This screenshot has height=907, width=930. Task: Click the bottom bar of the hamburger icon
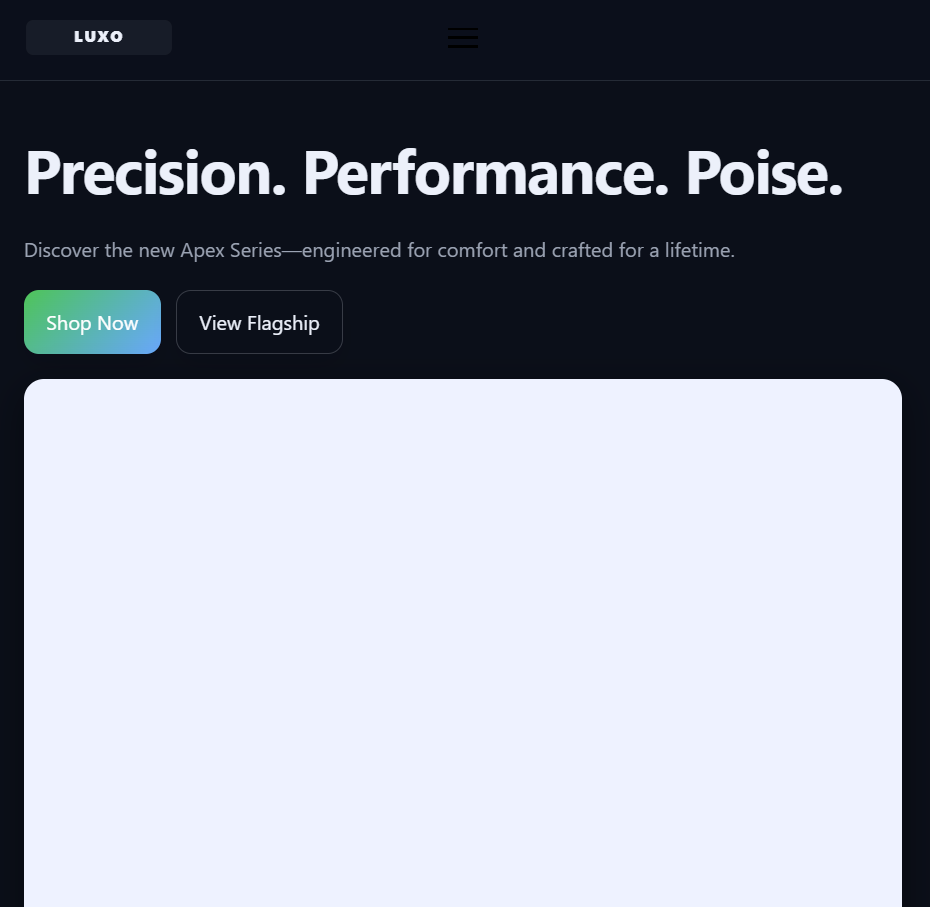click(x=463, y=46)
